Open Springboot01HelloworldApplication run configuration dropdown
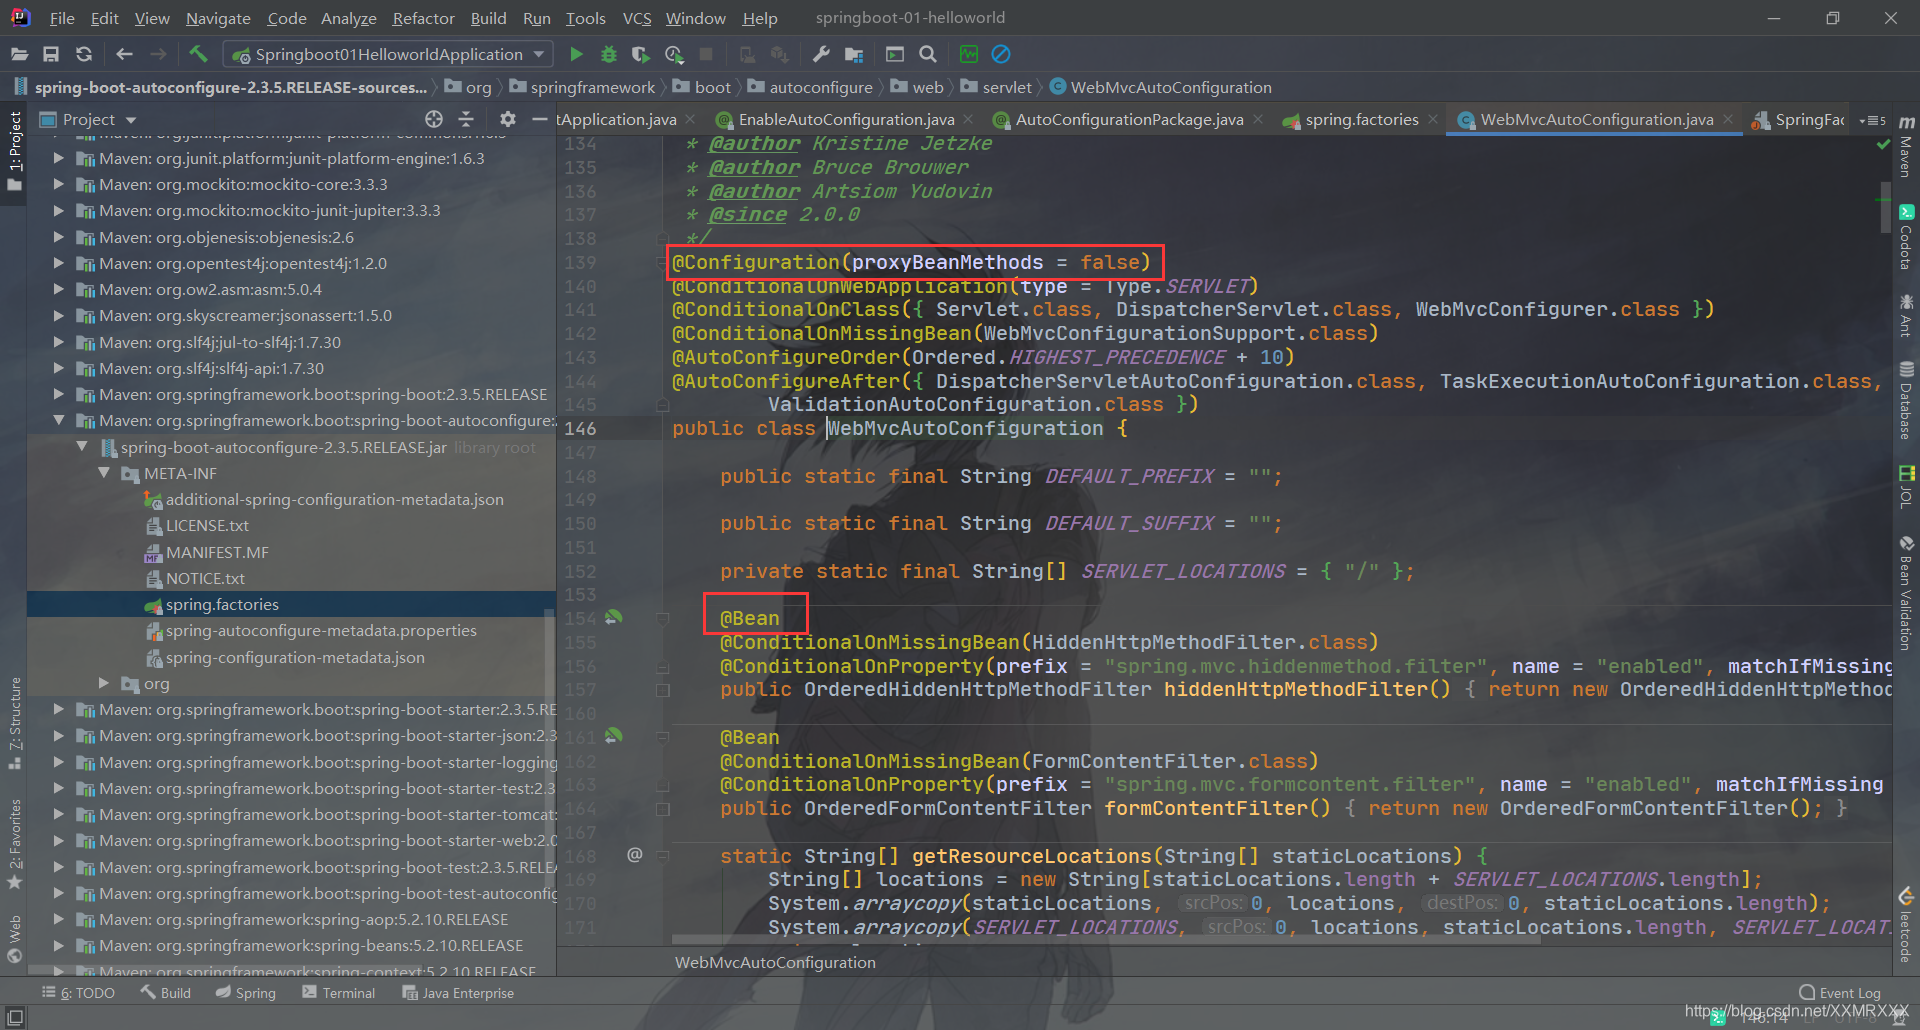 (388, 54)
